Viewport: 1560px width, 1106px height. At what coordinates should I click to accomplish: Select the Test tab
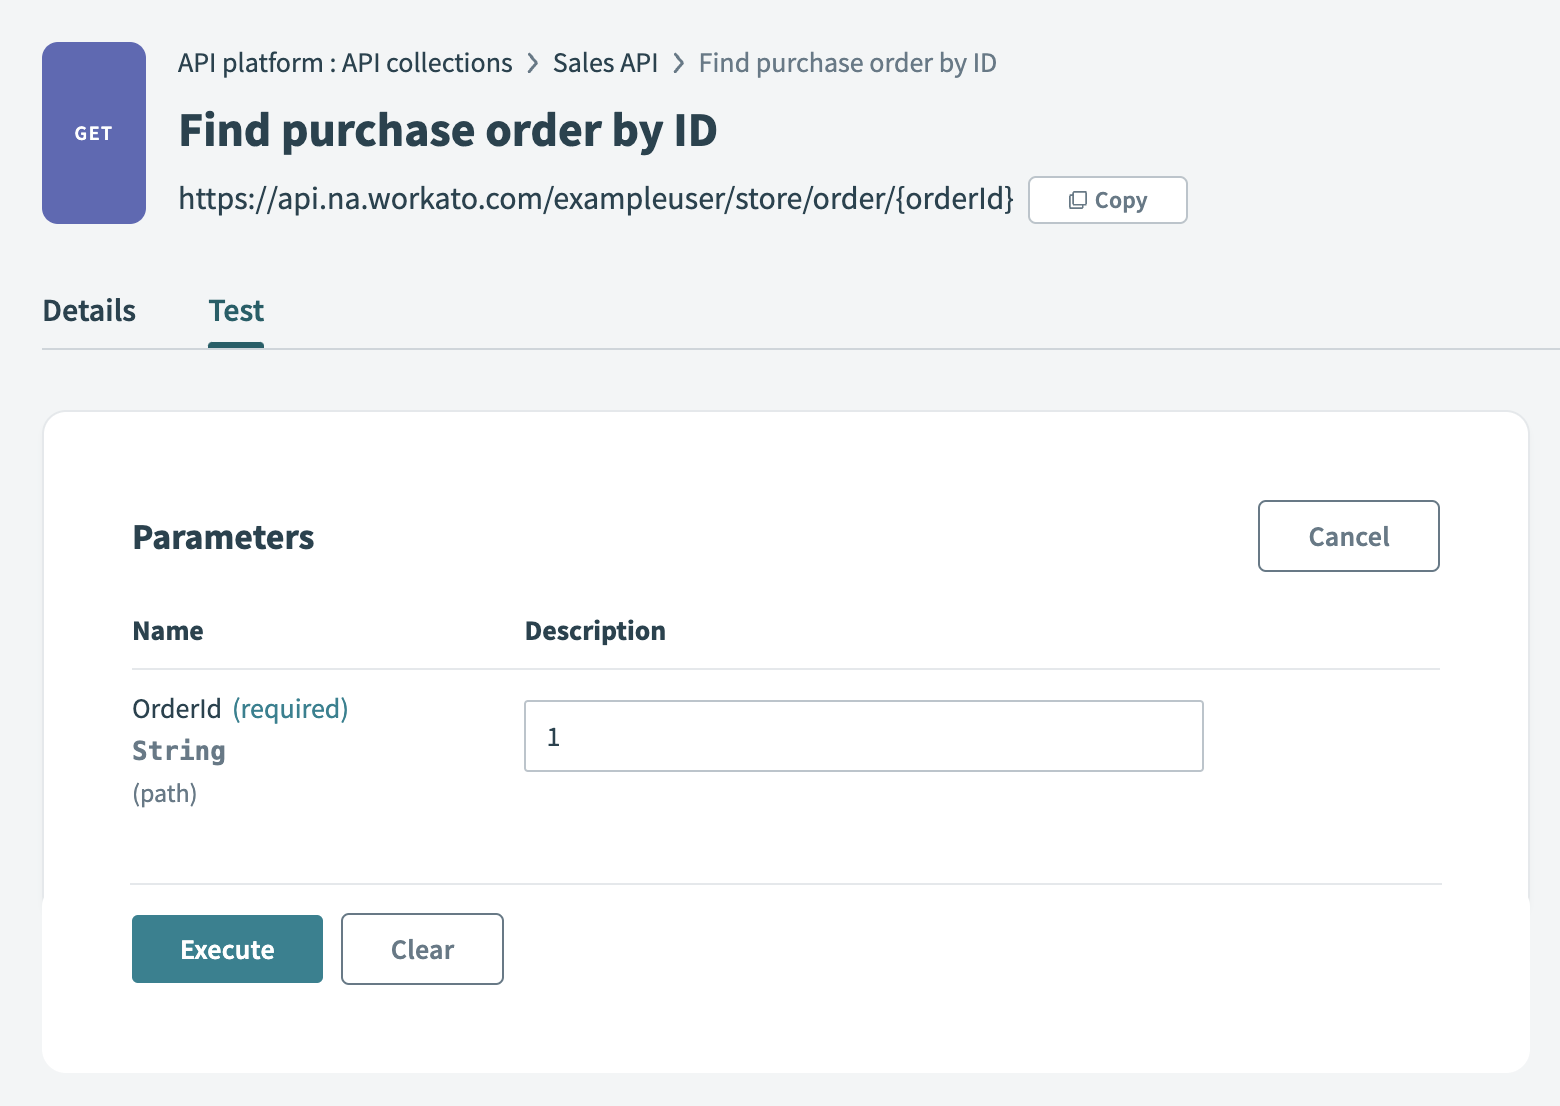235,311
